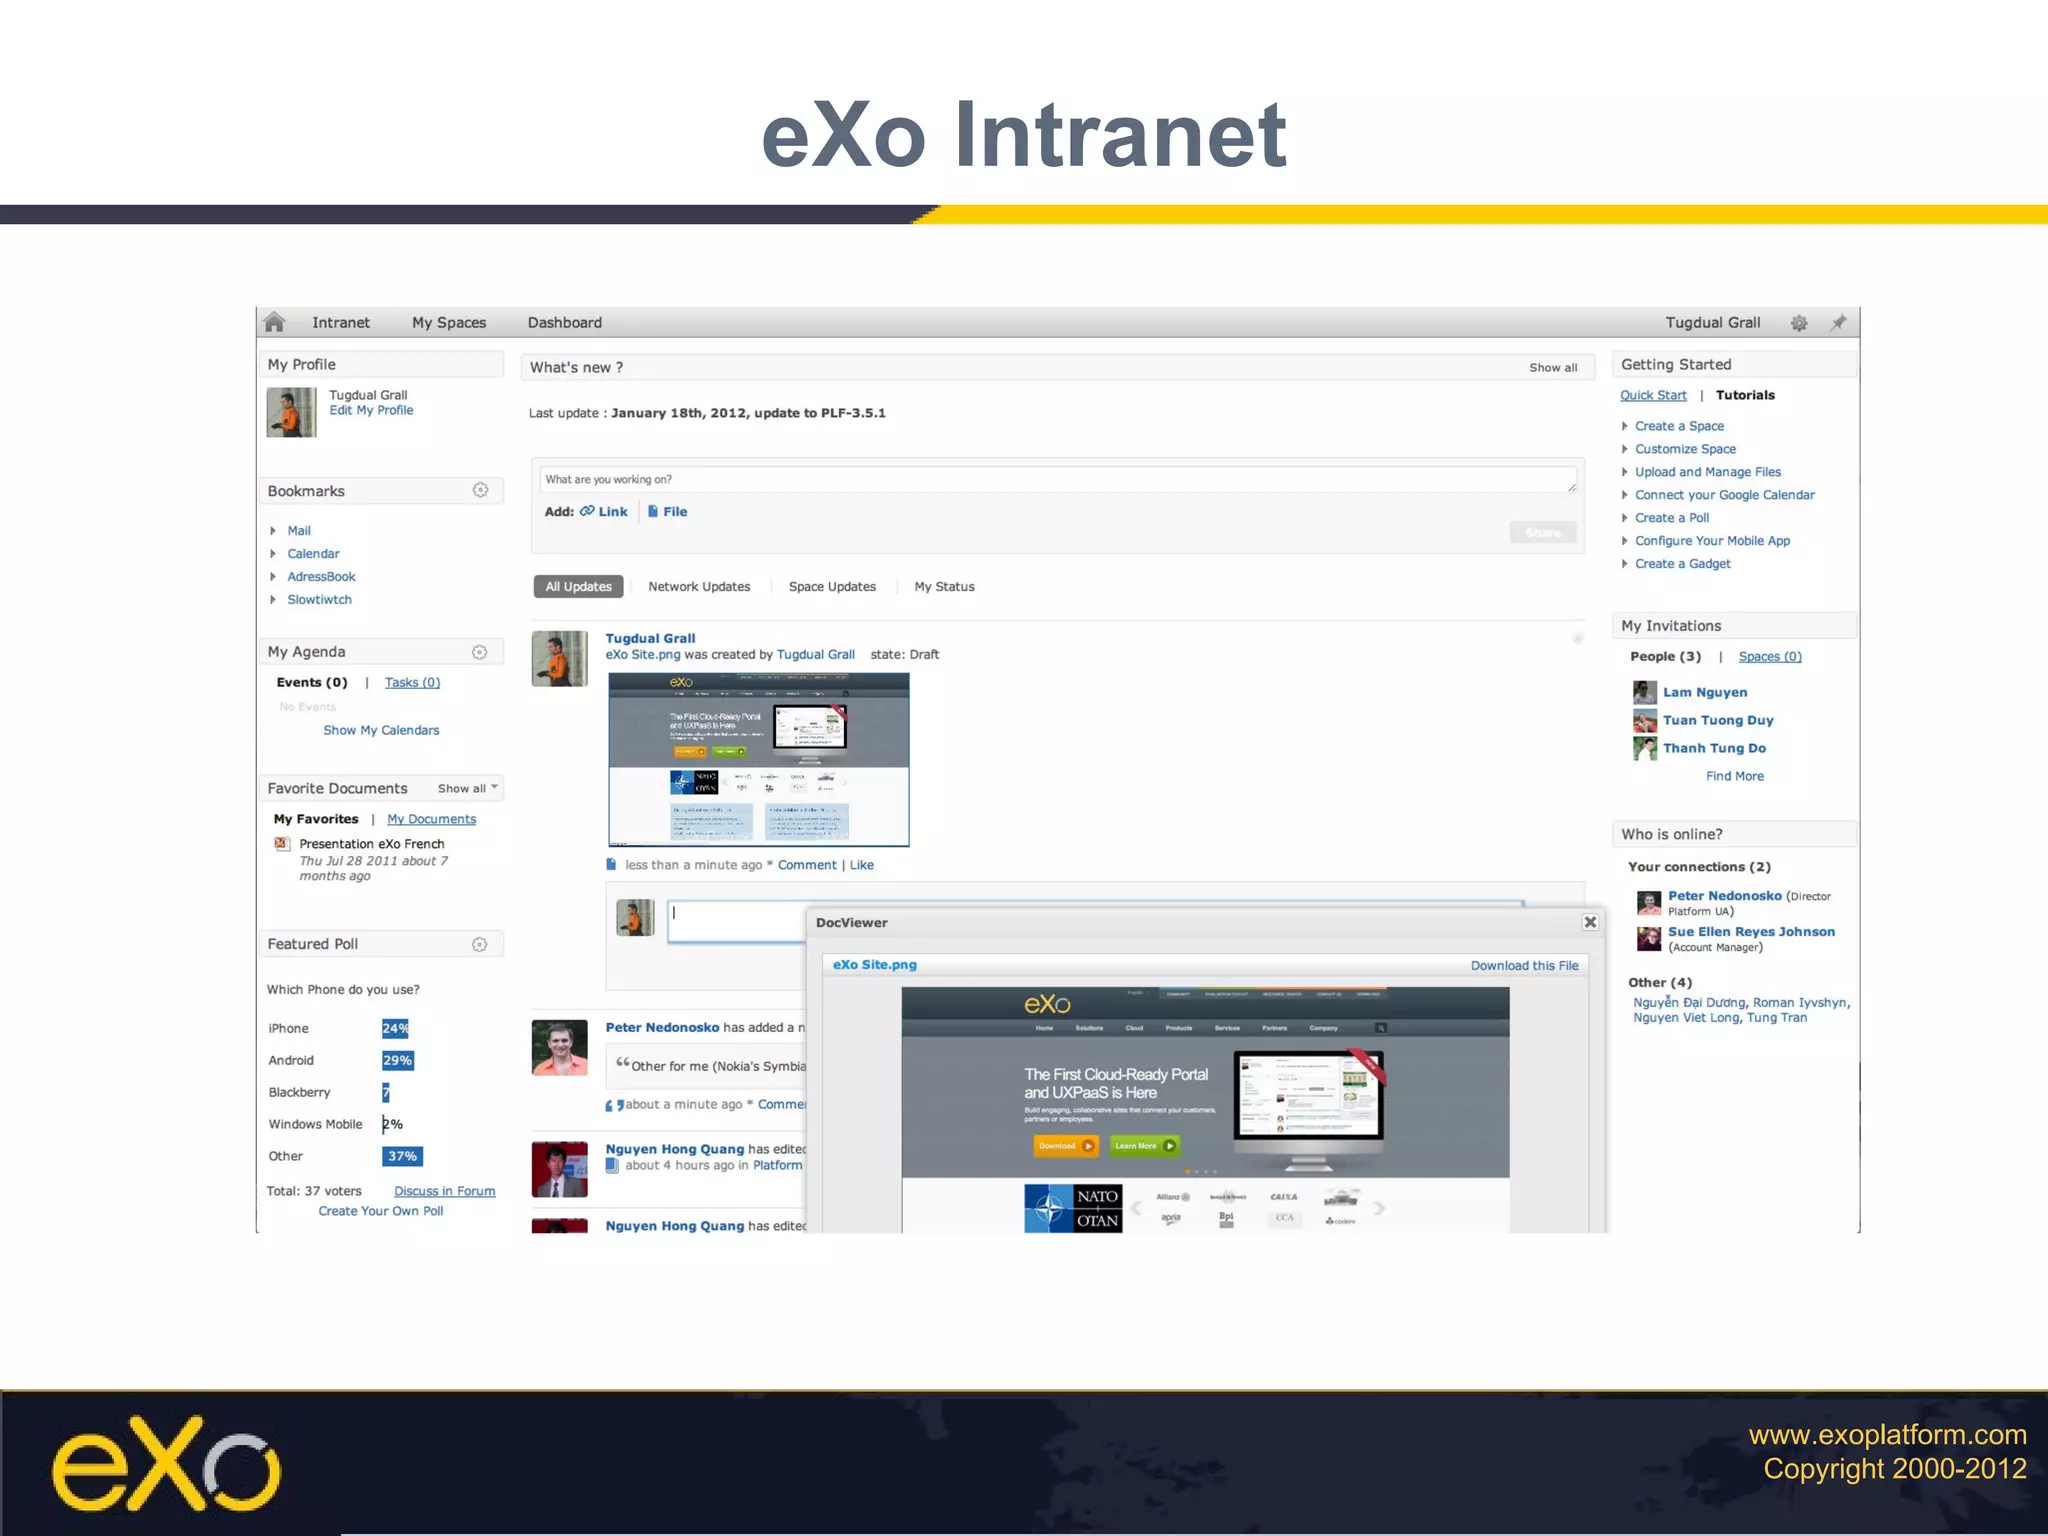This screenshot has width=2048, height=1536.
Task: Click Lam Nguyen's invitation avatar
Action: tap(1645, 692)
